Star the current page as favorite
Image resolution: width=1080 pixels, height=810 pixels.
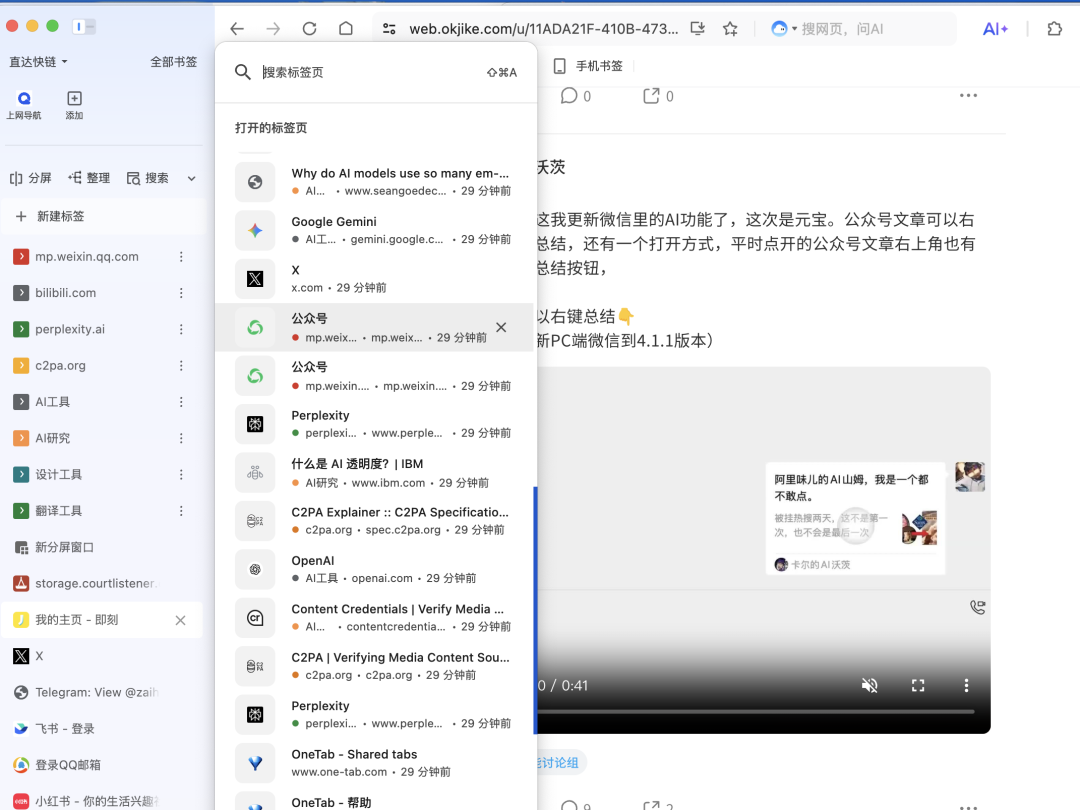click(x=730, y=29)
